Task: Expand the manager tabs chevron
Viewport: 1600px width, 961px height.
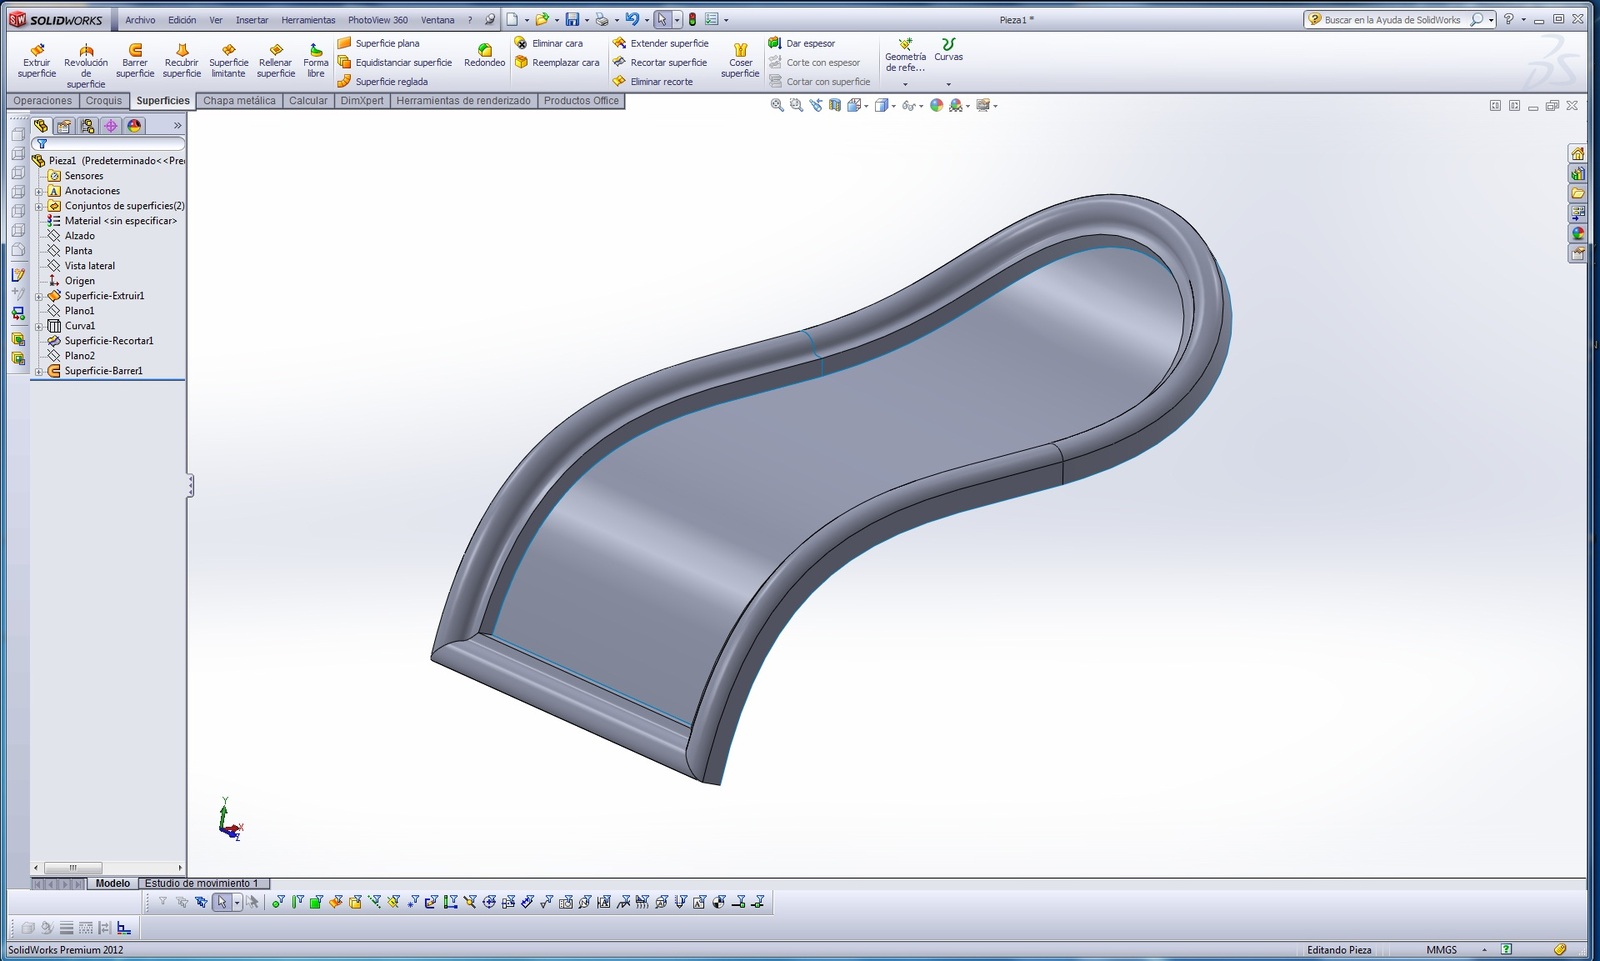Action: click(x=177, y=126)
